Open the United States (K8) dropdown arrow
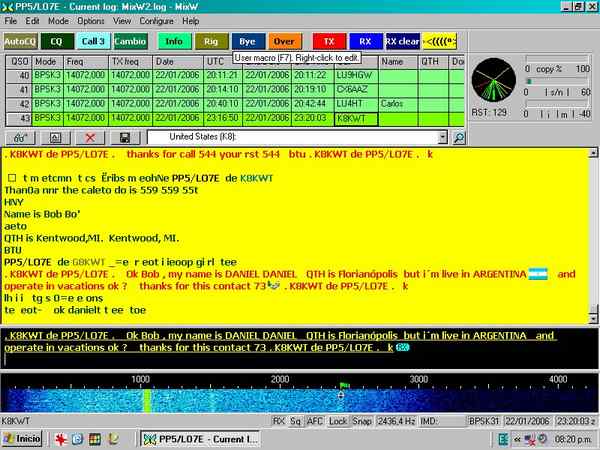 (442, 137)
